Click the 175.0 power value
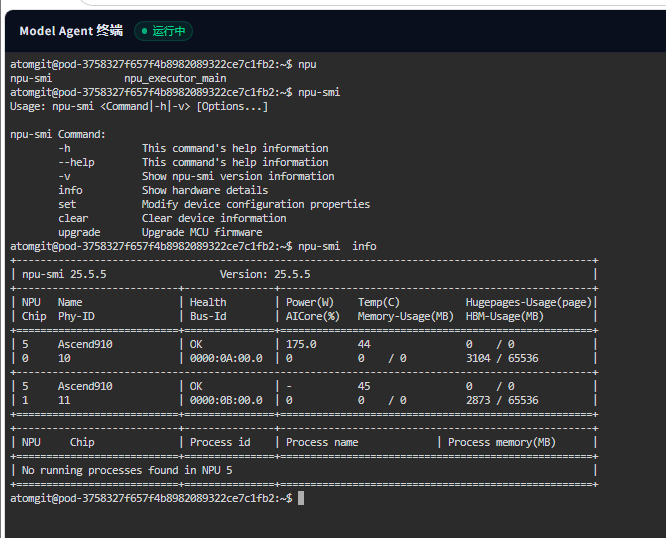 [301, 344]
